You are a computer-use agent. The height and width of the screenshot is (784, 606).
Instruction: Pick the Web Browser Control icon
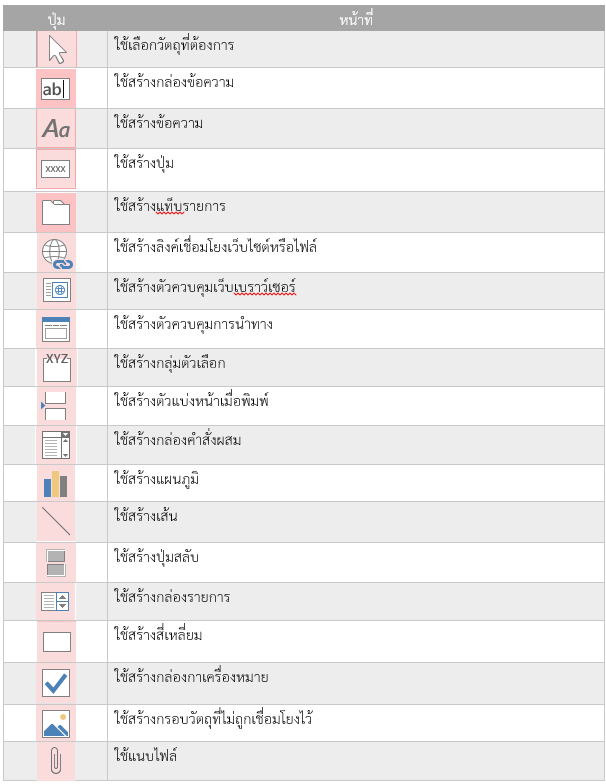pyautogui.click(x=56, y=290)
